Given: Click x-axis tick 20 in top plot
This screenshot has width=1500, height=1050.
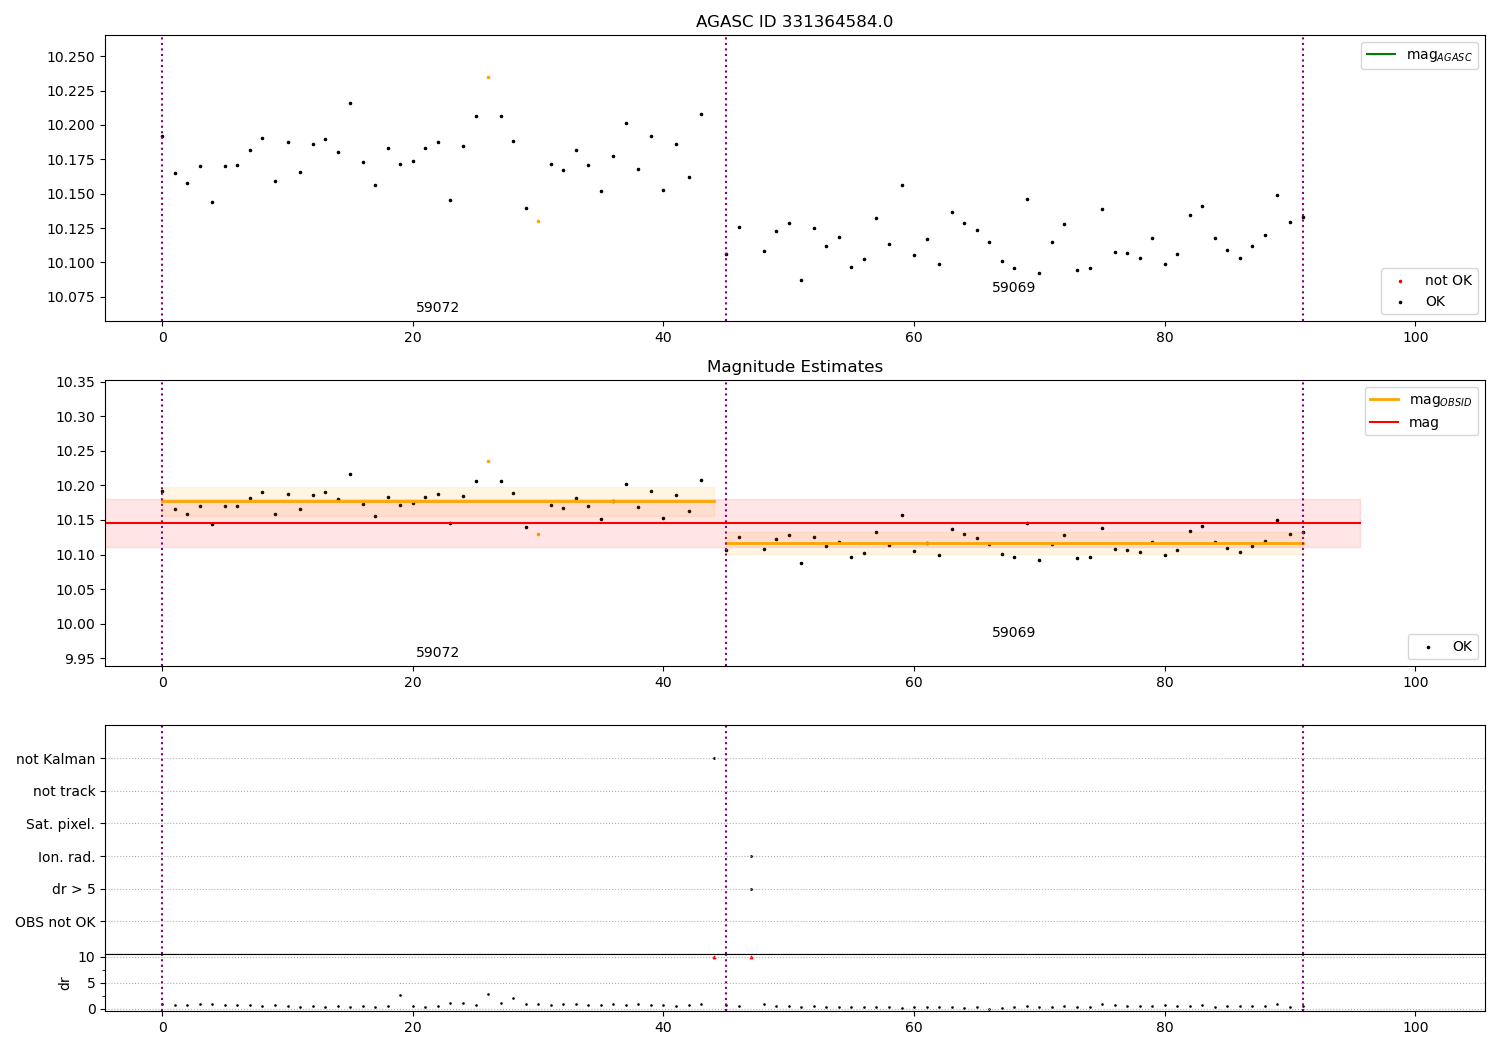Looking at the screenshot, I should coord(413,337).
